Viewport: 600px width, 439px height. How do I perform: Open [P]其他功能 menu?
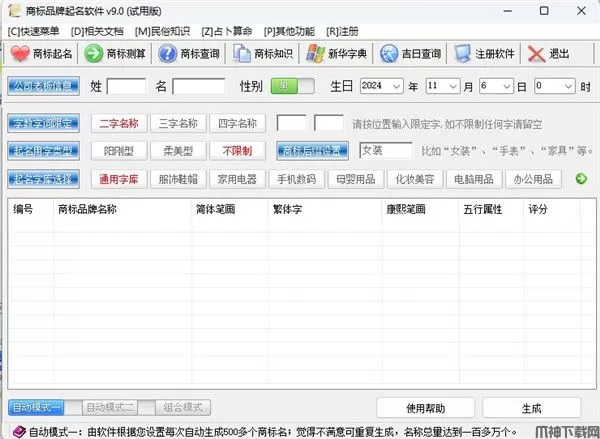[x=289, y=31]
